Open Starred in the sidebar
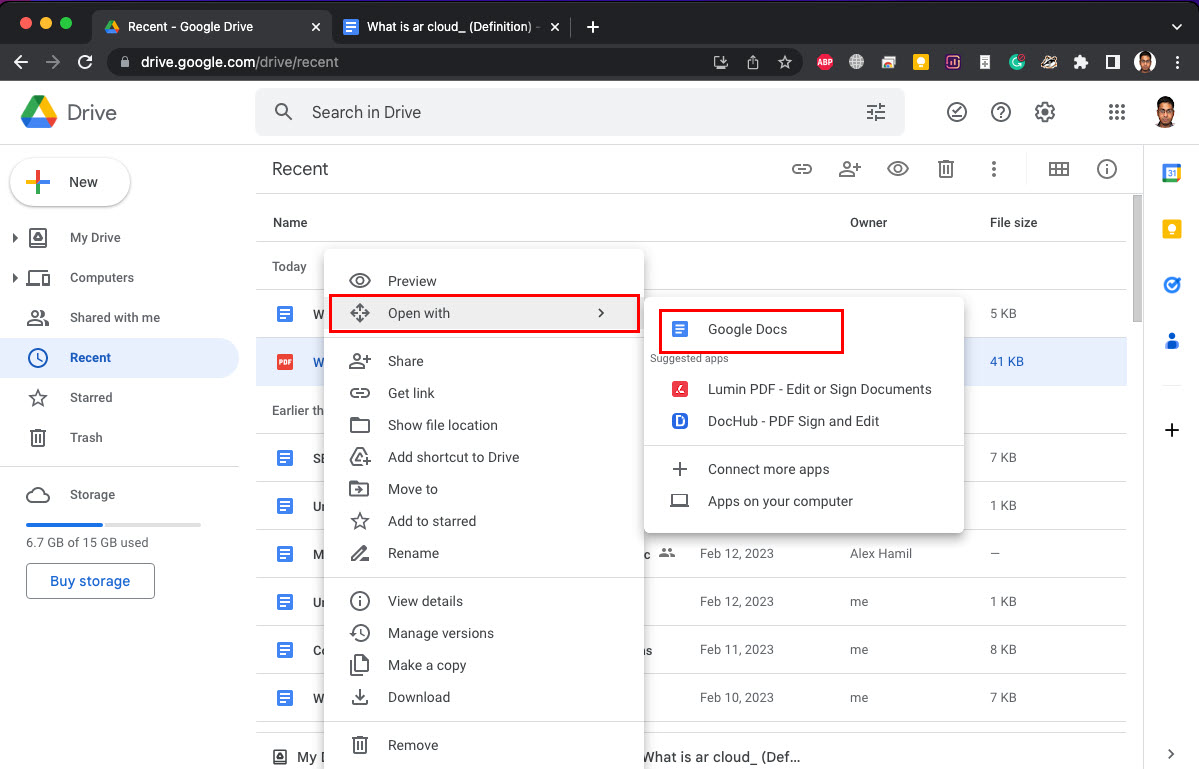 tap(119, 397)
